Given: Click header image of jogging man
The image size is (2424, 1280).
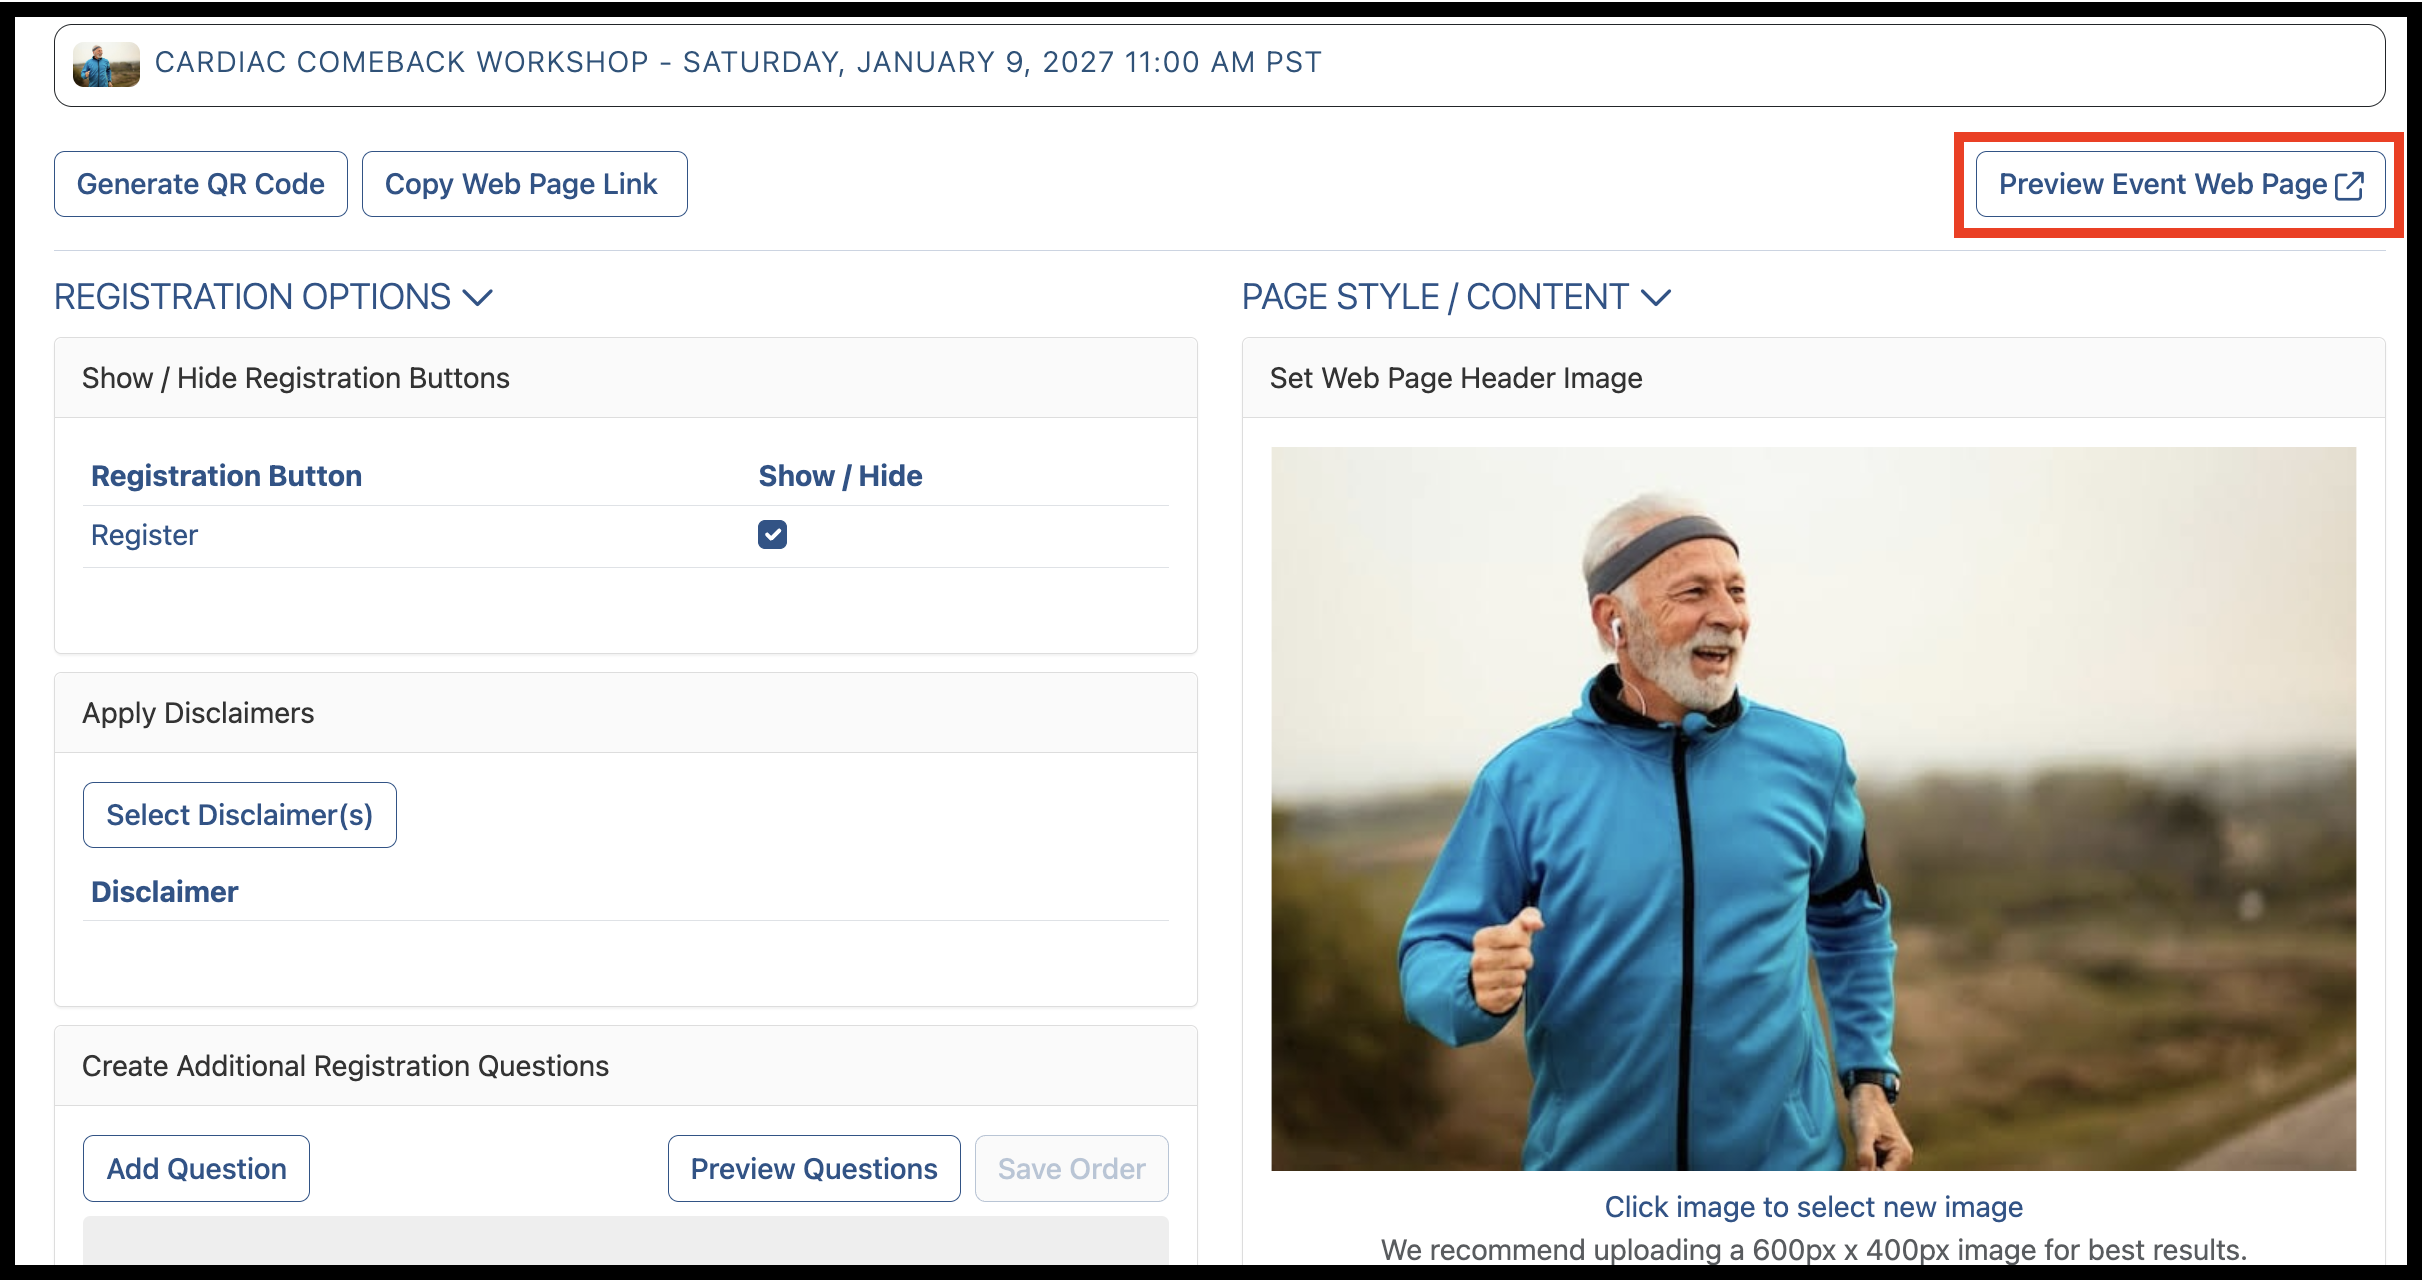Looking at the screenshot, I should [1813, 808].
